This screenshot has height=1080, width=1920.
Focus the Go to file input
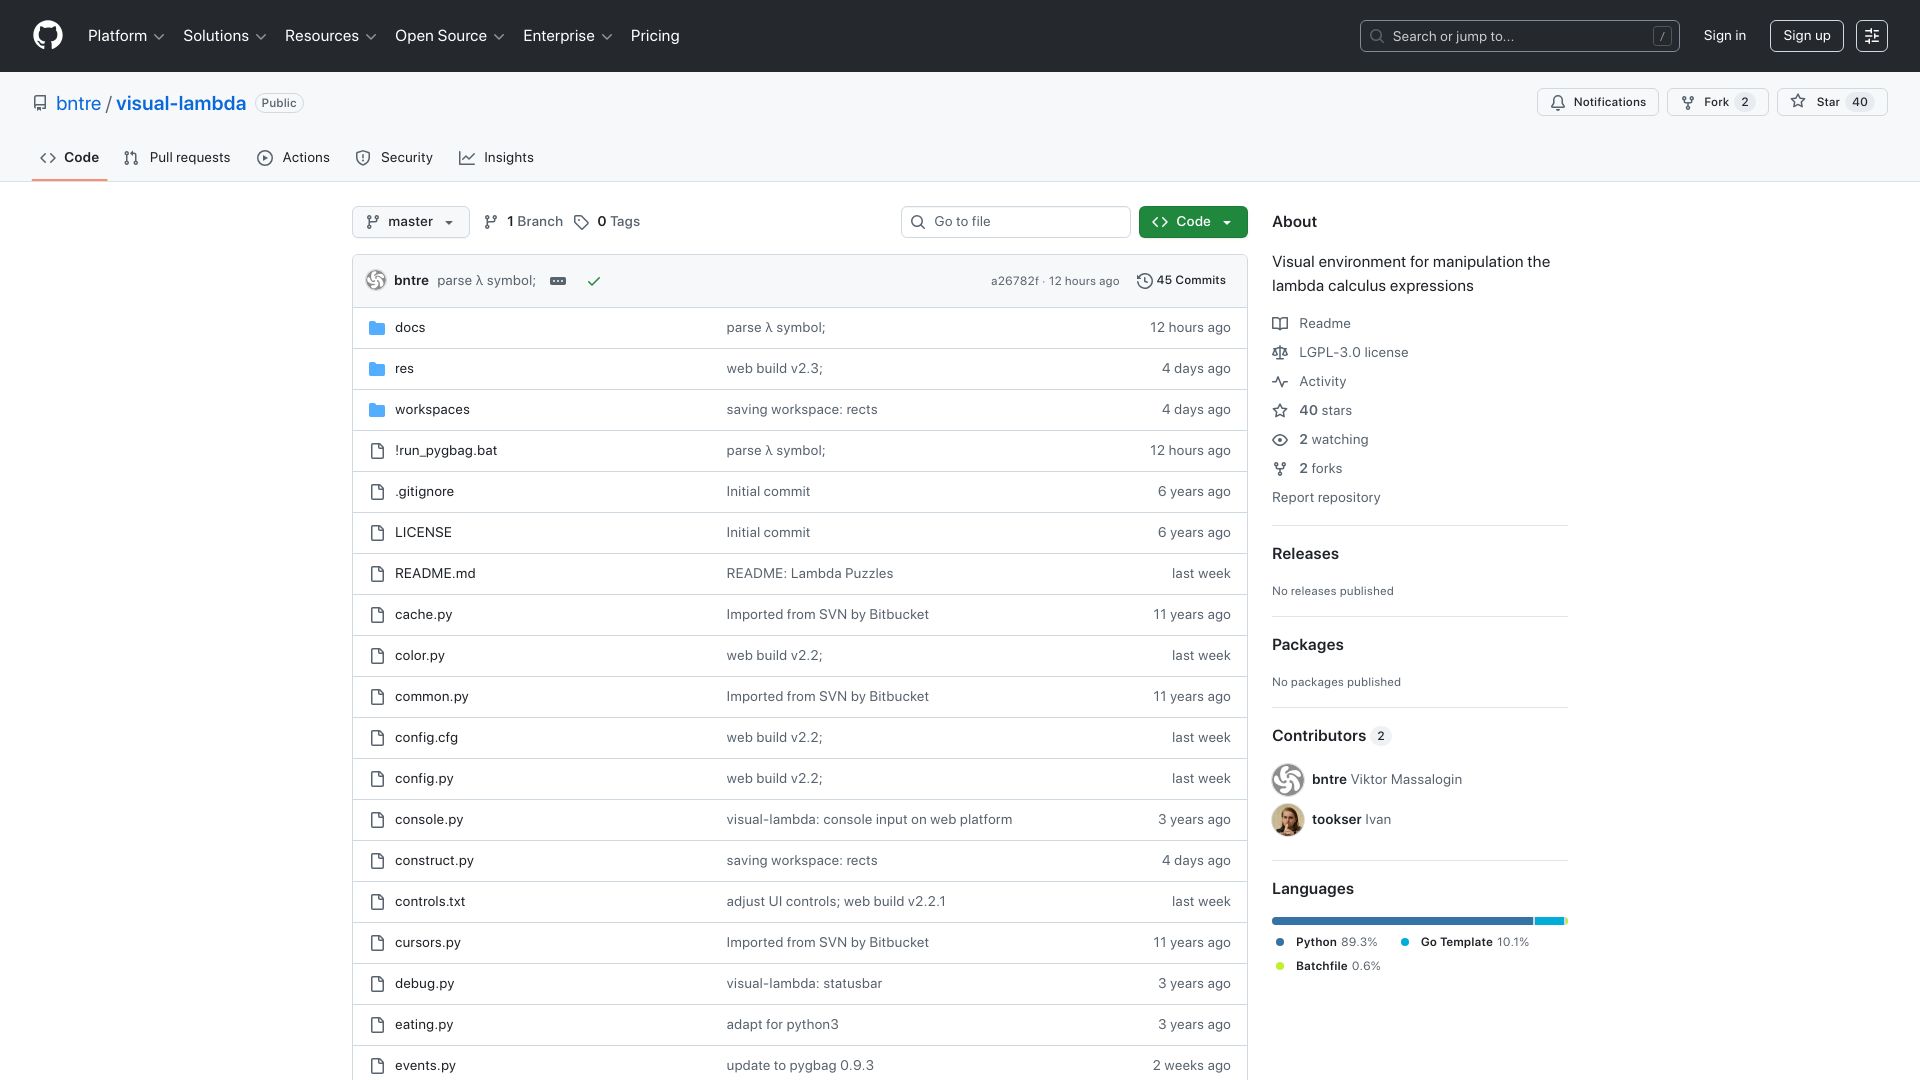tap(1015, 222)
